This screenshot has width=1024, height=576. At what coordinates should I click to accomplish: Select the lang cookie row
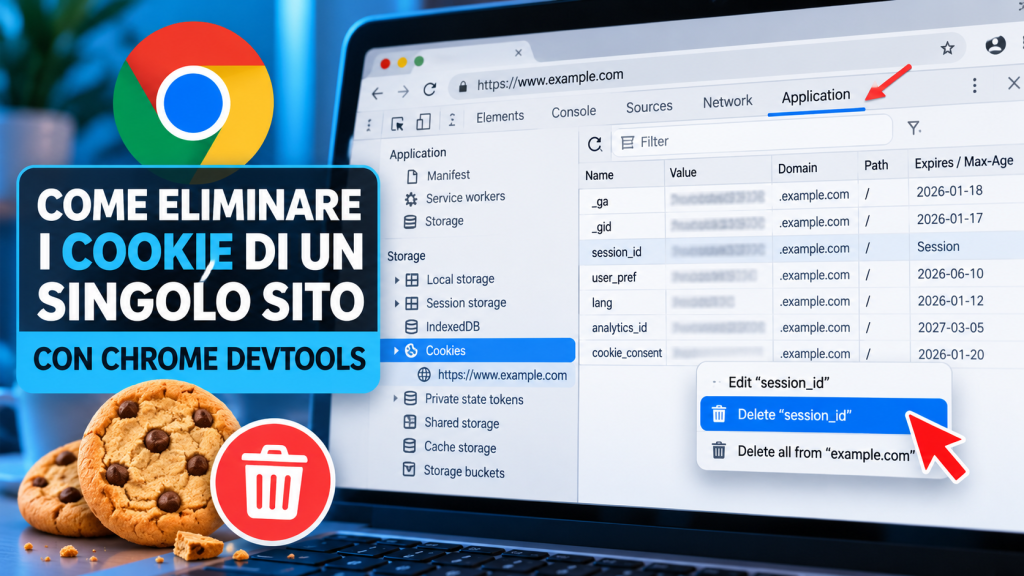click(801, 302)
